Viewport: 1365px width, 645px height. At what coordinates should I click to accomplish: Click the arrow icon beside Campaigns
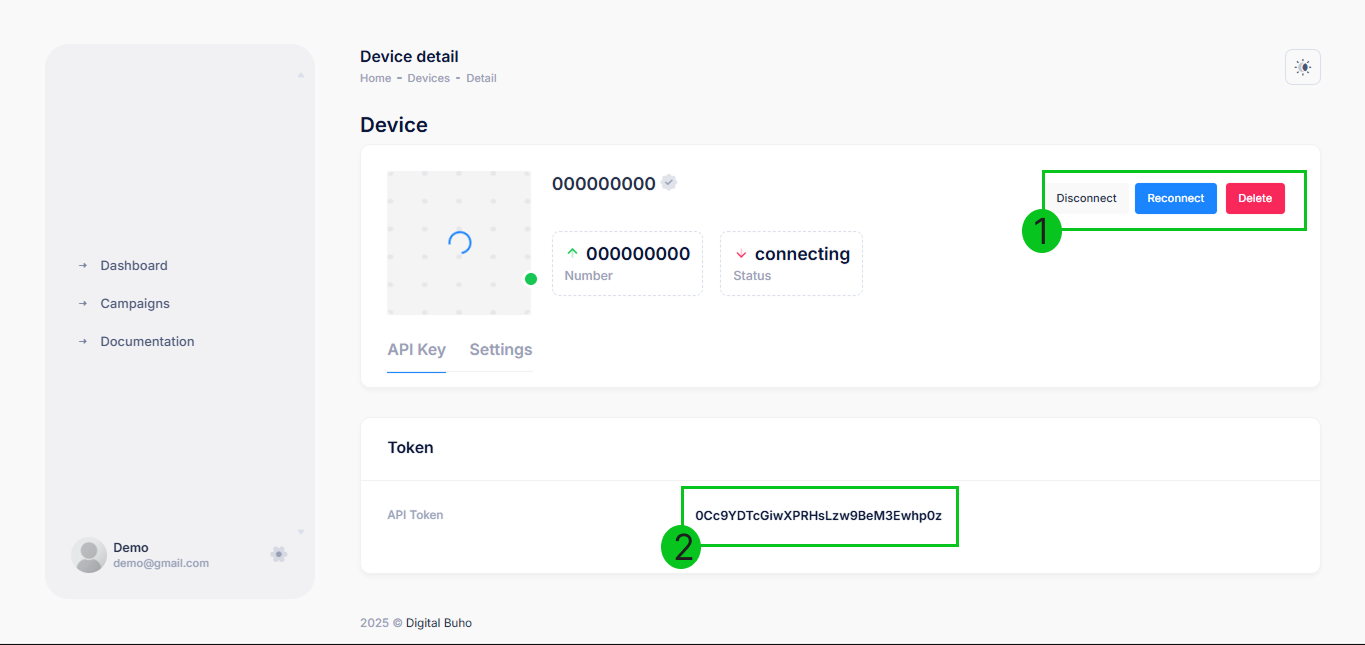coord(83,304)
